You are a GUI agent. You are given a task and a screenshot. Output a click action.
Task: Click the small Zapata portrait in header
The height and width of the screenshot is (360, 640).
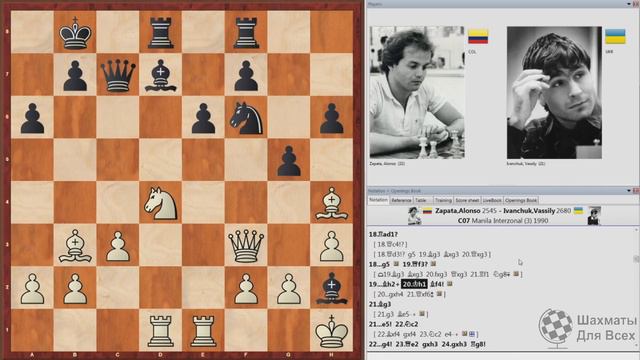coord(414,216)
